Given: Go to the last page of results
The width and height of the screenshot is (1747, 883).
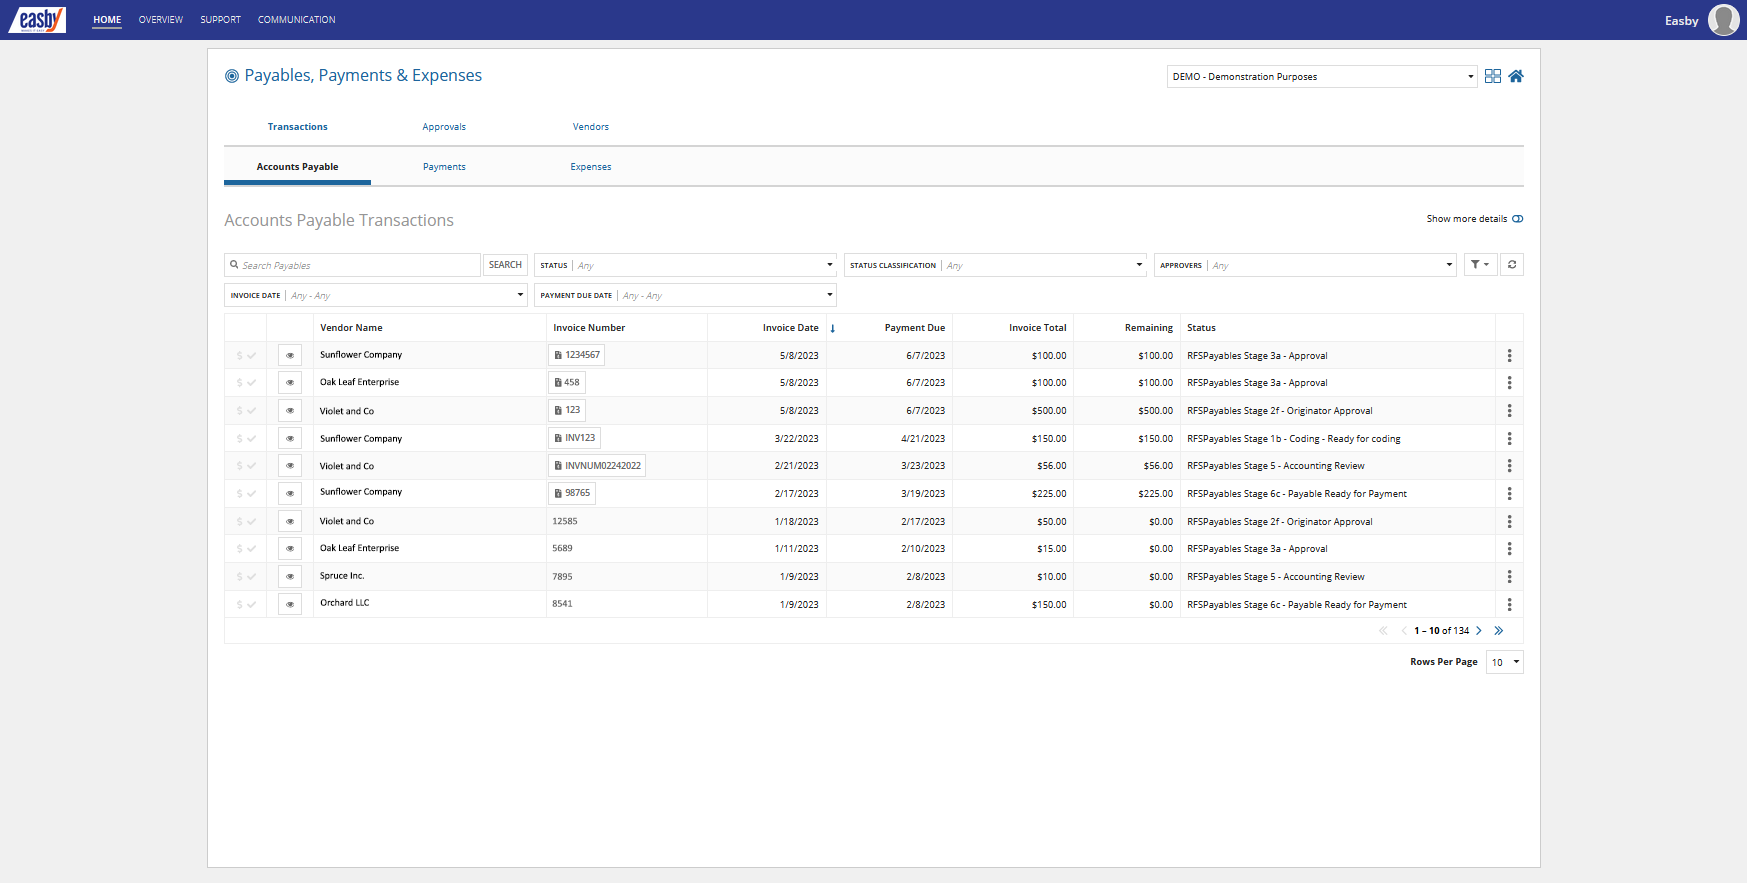Looking at the screenshot, I should (x=1498, y=631).
